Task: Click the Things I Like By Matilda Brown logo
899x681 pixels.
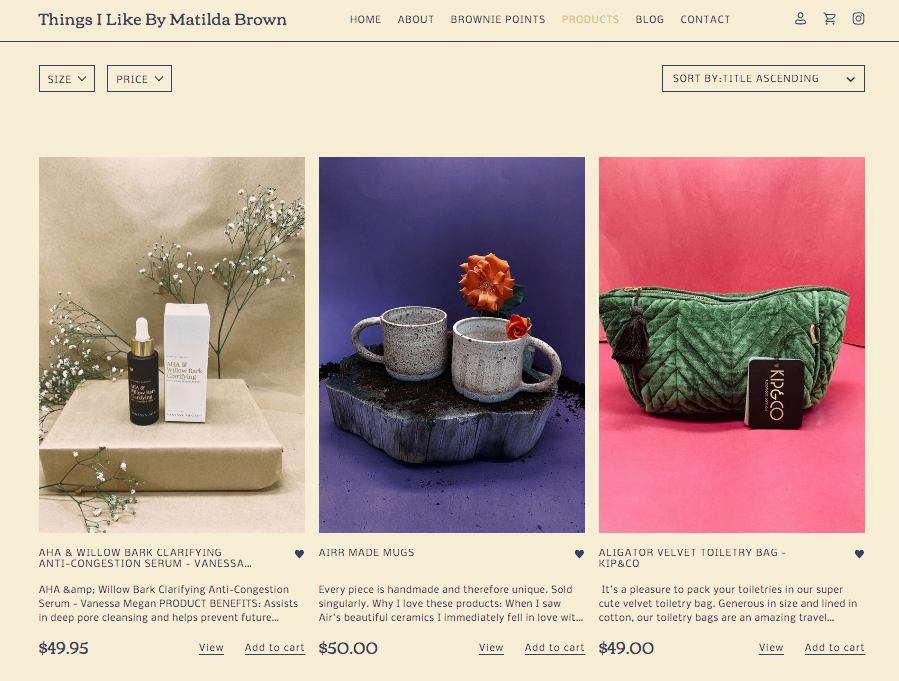Action: [x=162, y=19]
